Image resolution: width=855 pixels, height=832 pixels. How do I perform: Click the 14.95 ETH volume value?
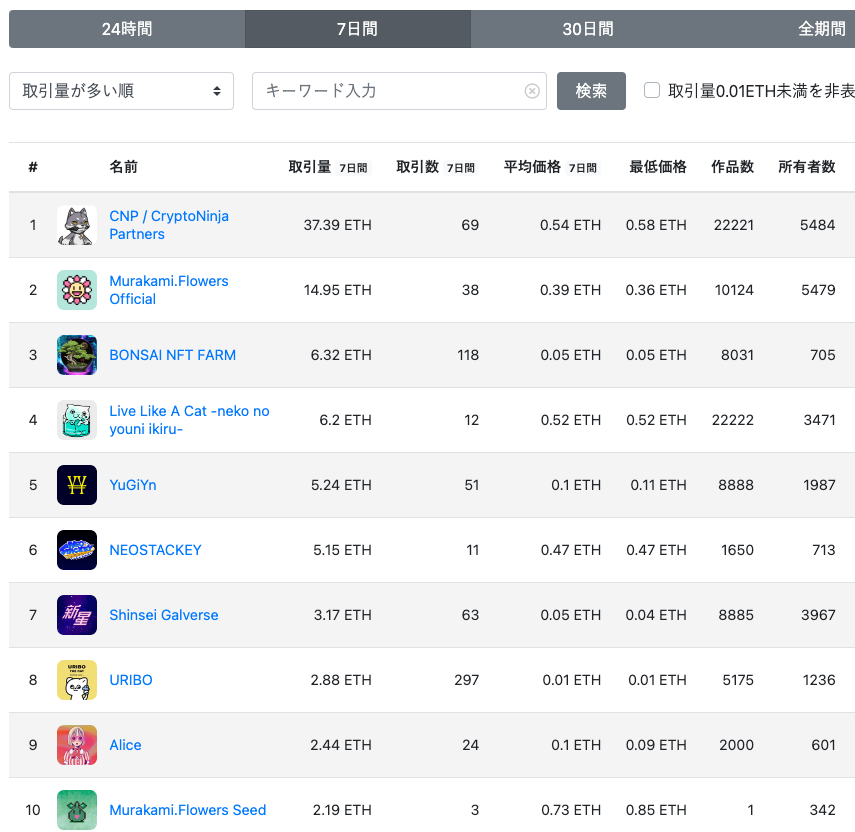[338, 290]
